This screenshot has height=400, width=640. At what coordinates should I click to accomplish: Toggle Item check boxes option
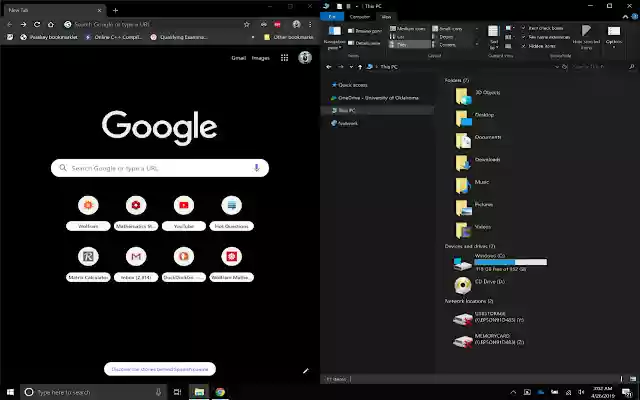[542, 28]
